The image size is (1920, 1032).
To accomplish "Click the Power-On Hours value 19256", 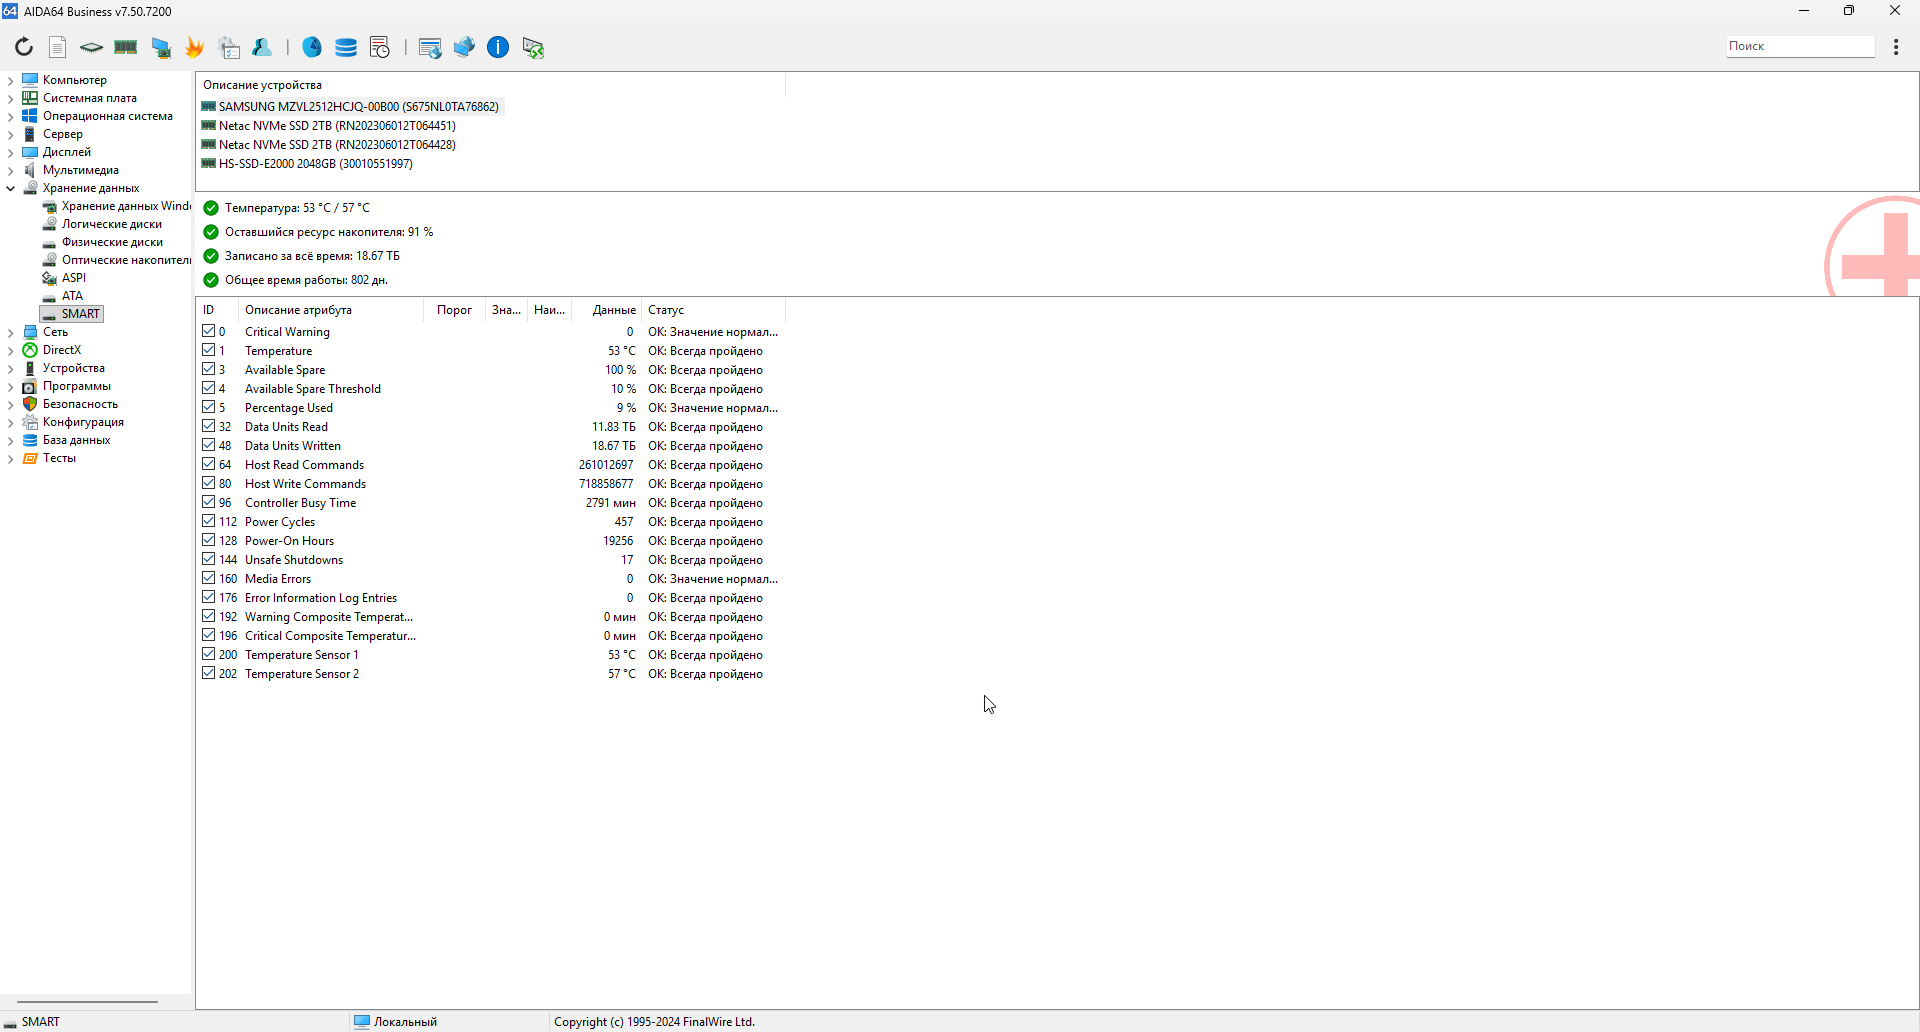I will 618,541.
